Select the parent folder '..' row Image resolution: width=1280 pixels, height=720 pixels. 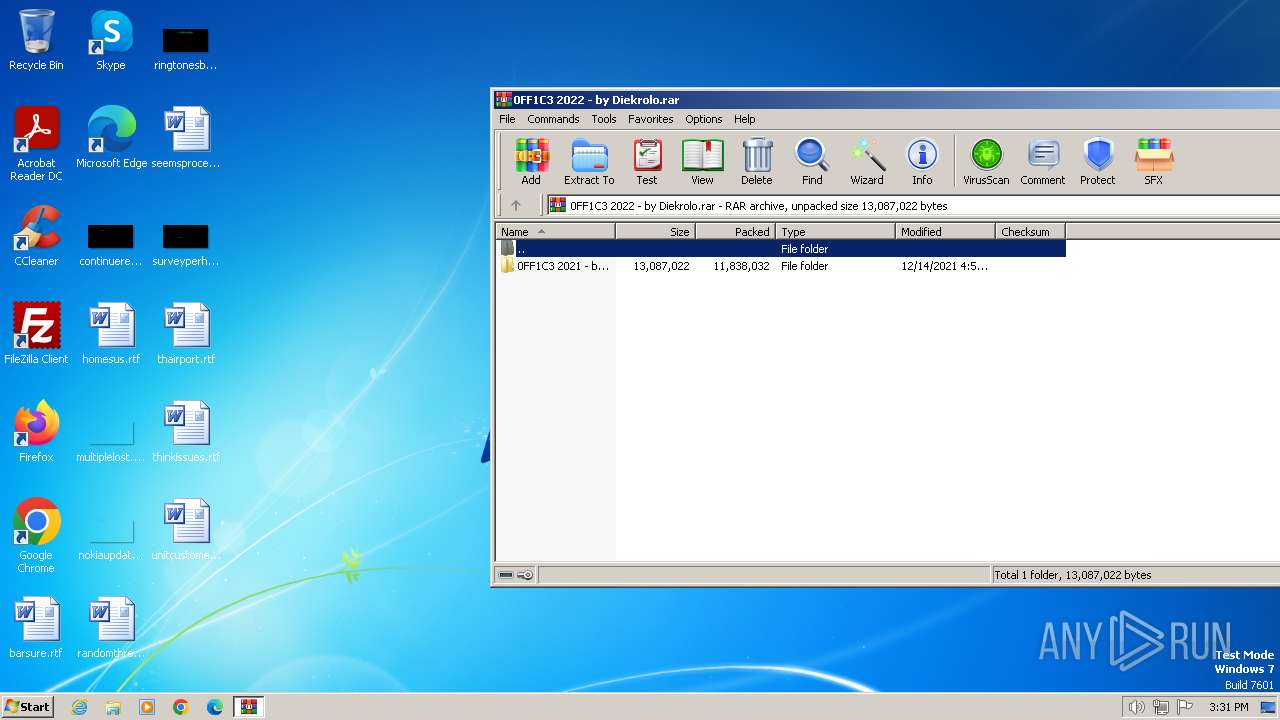click(x=781, y=248)
